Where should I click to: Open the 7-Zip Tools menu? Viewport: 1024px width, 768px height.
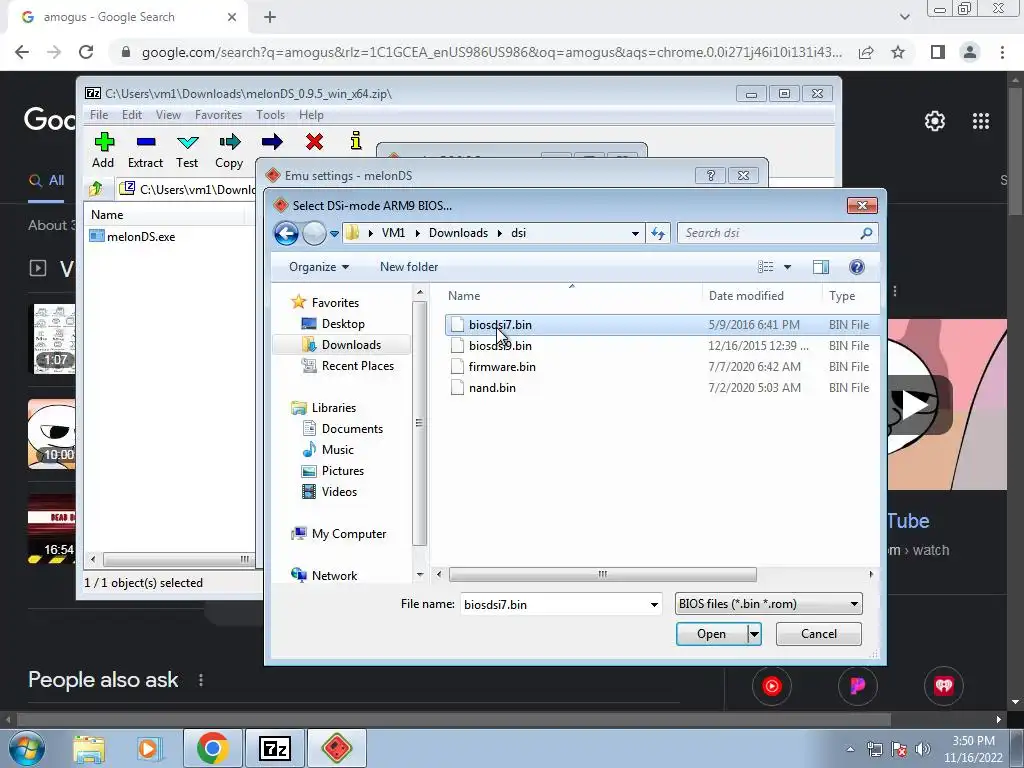270,114
